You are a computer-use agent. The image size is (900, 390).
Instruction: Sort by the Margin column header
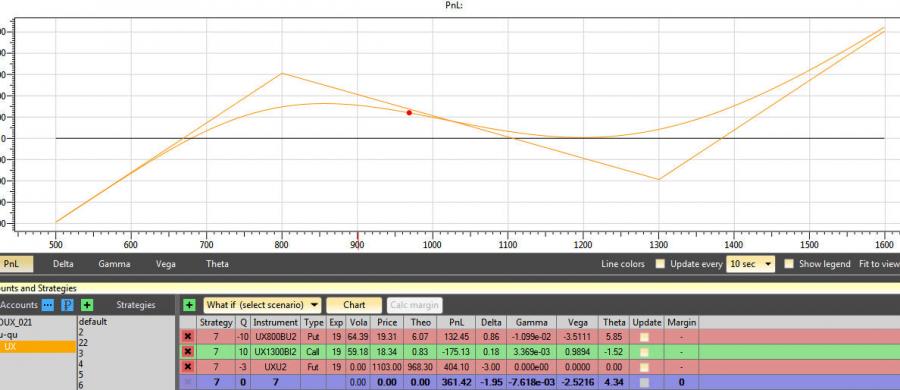click(x=681, y=323)
